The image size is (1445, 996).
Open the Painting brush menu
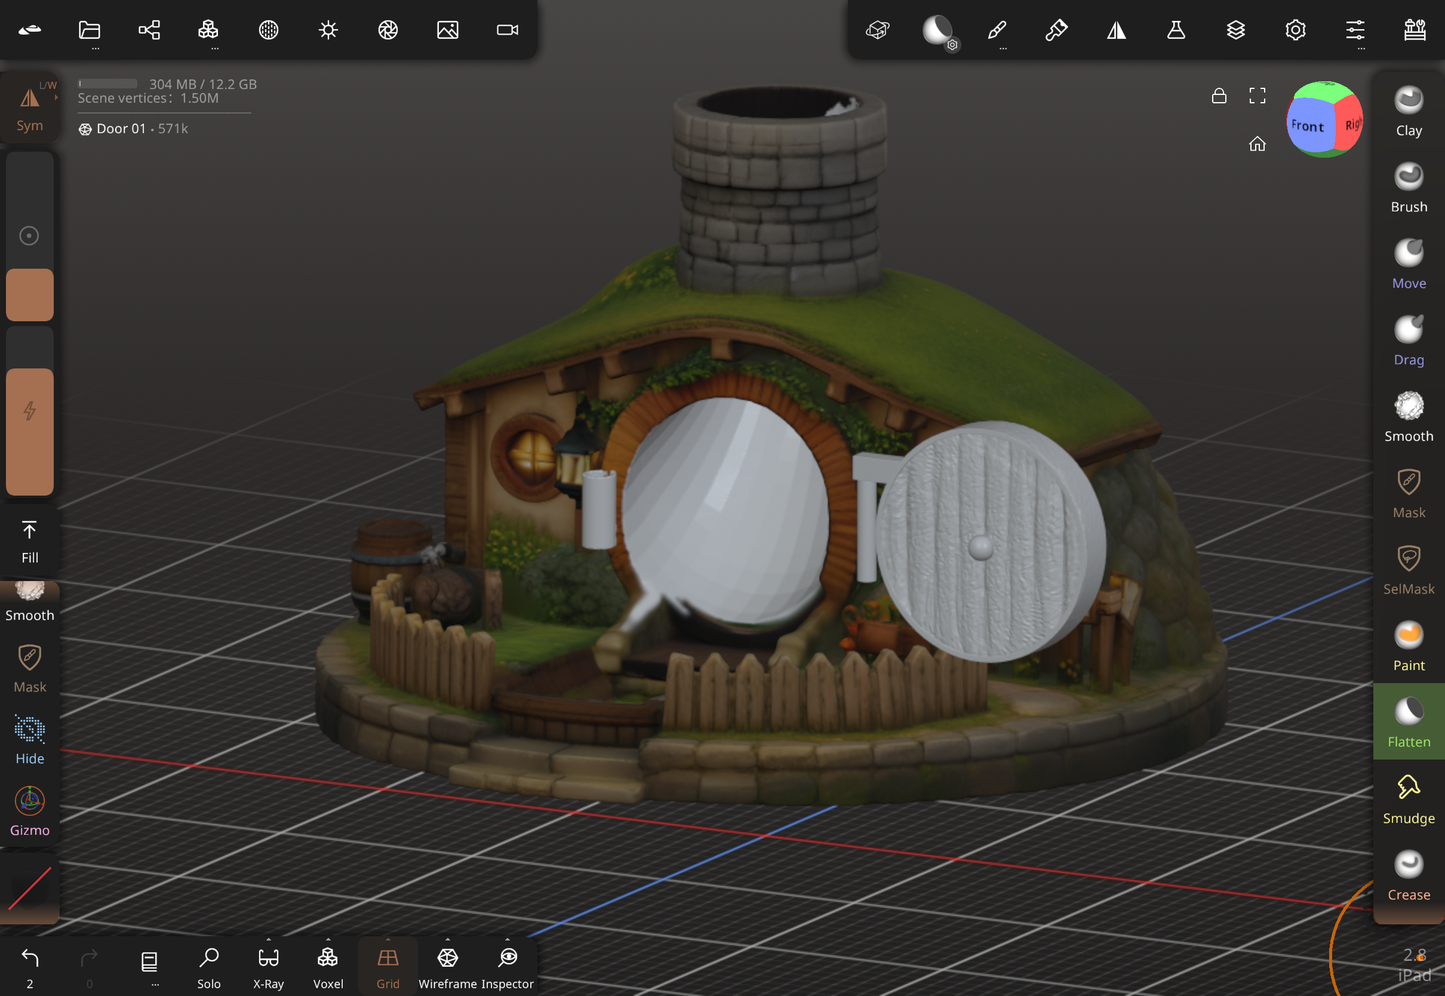[997, 30]
